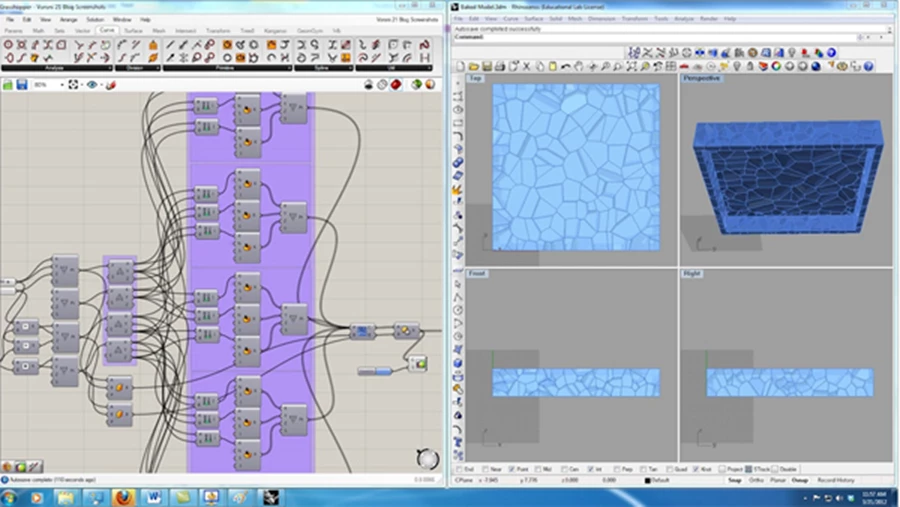
Task: Click the Record History status button
Action: [838, 480]
